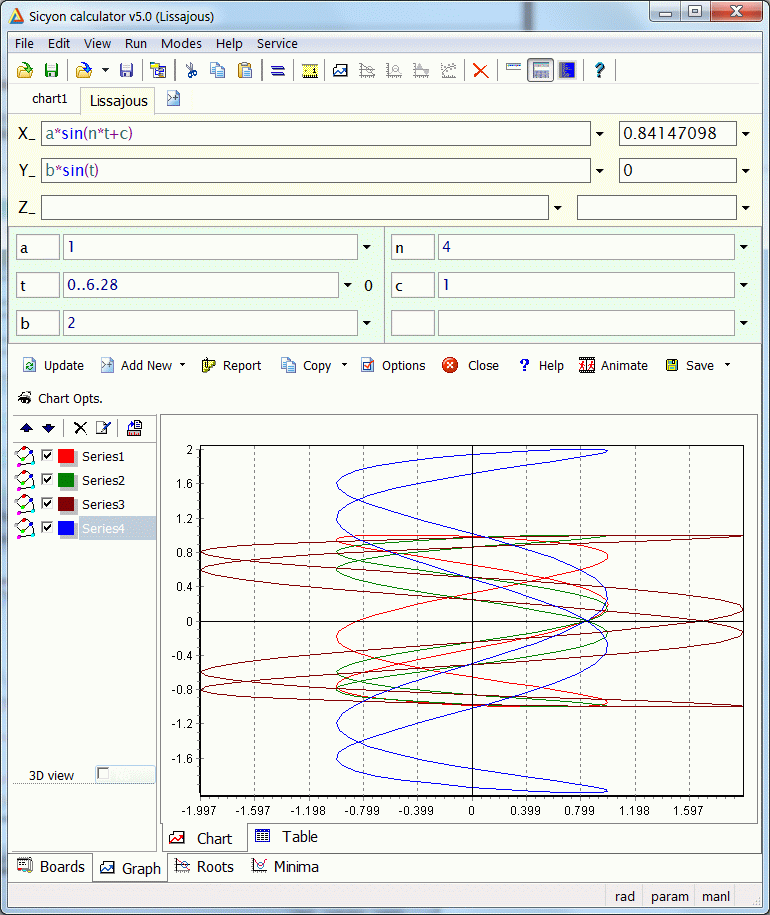Delete selected series with the X icon

[x=80, y=428]
